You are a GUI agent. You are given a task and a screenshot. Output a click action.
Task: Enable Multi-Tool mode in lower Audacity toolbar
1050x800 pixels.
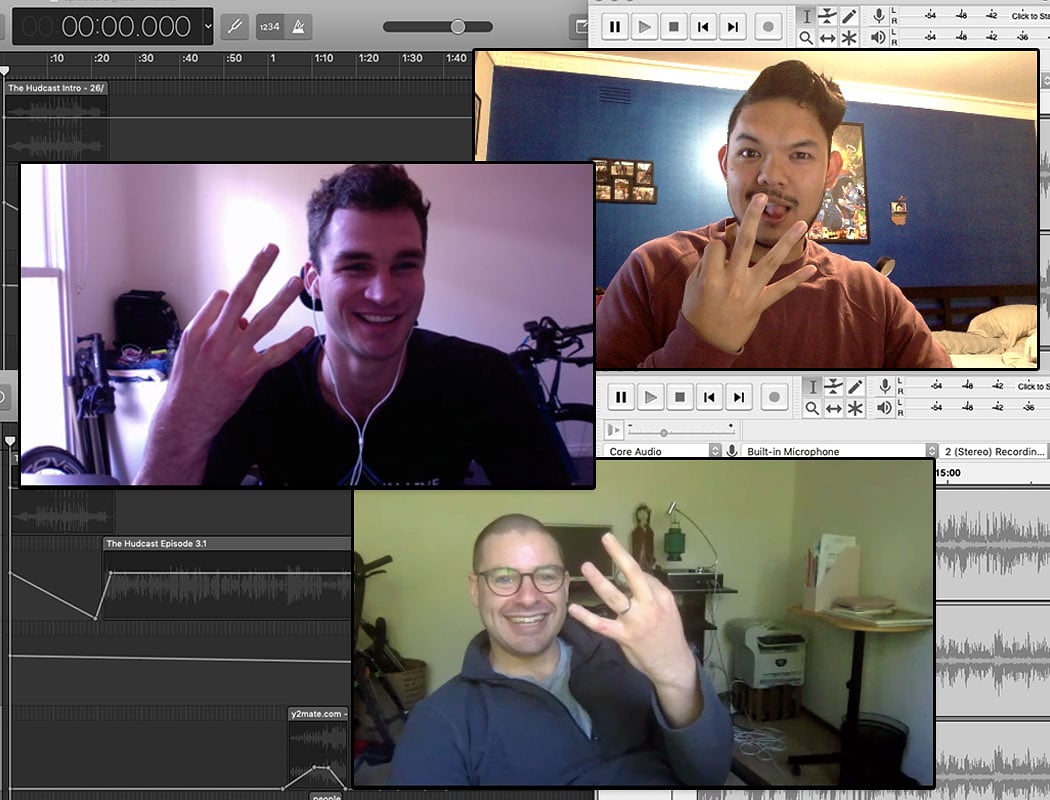[855, 408]
